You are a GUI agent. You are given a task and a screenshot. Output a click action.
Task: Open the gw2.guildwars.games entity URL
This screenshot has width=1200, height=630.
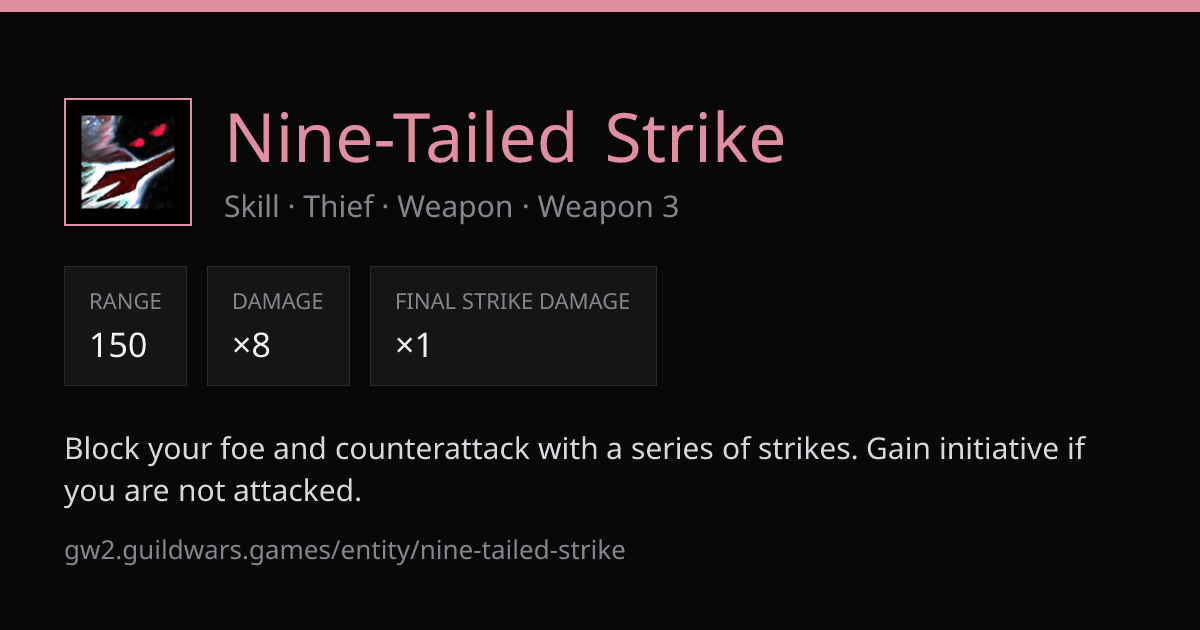tap(345, 550)
